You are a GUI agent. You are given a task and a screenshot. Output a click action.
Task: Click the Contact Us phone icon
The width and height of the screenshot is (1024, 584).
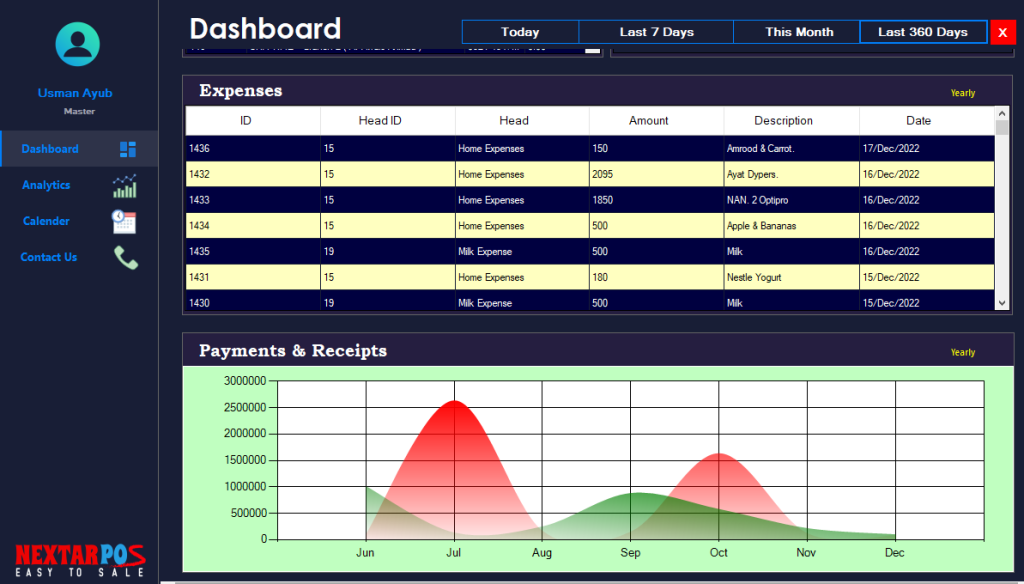(x=126, y=257)
